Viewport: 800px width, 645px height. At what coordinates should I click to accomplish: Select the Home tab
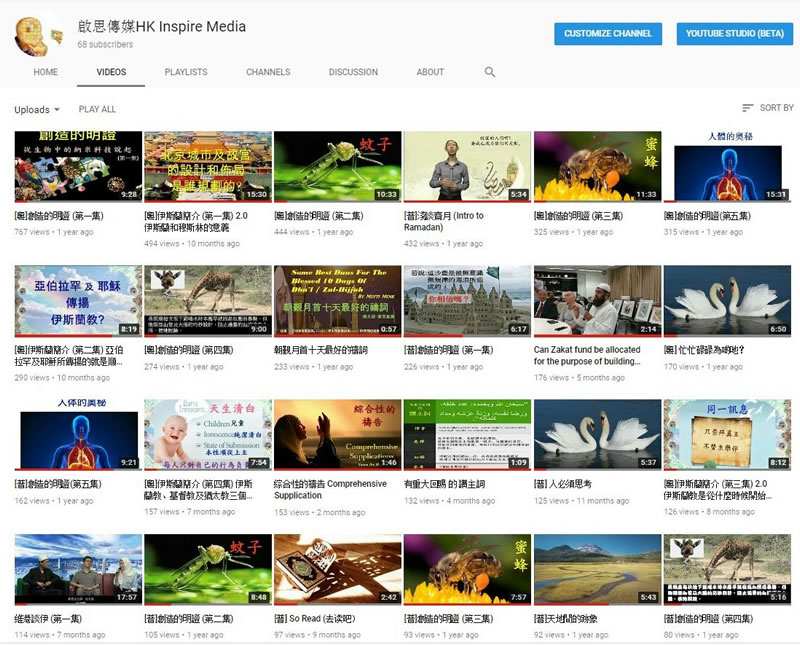point(45,72)
